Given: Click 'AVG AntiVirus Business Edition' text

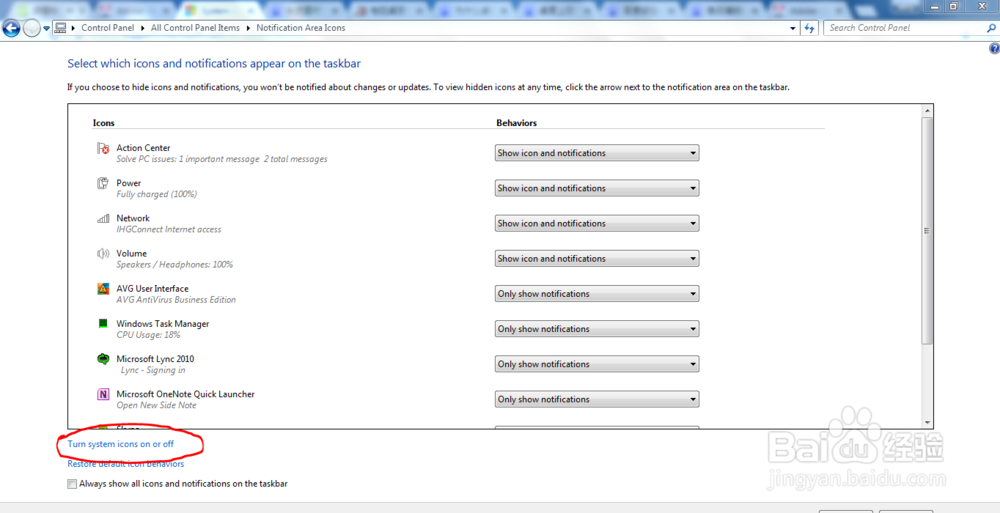Looking at the screenshot, I should point(176,300).
